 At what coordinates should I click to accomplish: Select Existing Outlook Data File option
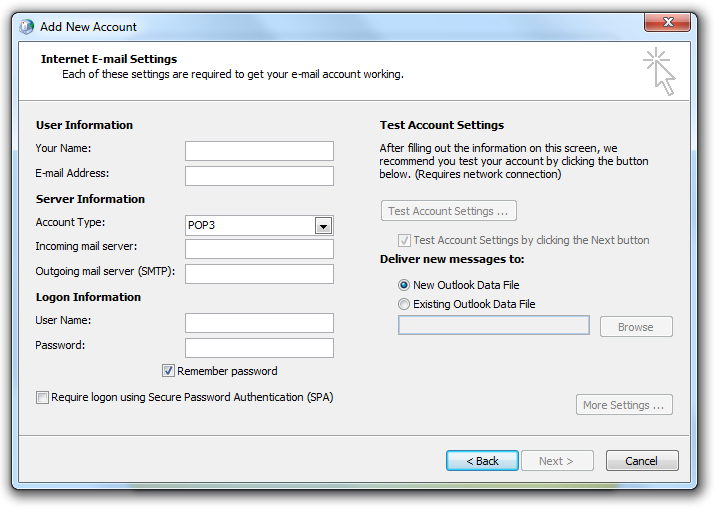pyautogui.click(x=404, y=304)
